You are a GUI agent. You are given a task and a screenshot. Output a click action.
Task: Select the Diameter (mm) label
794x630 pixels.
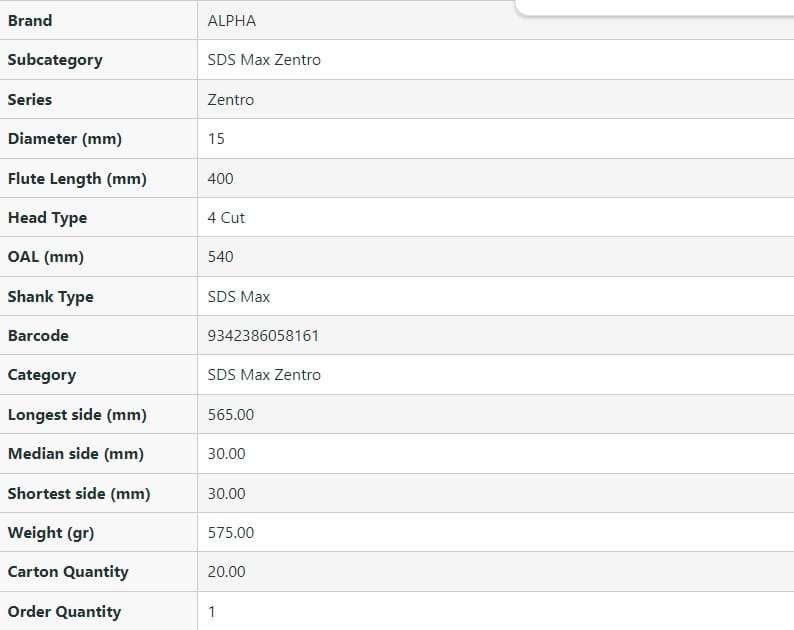[65, 139]
